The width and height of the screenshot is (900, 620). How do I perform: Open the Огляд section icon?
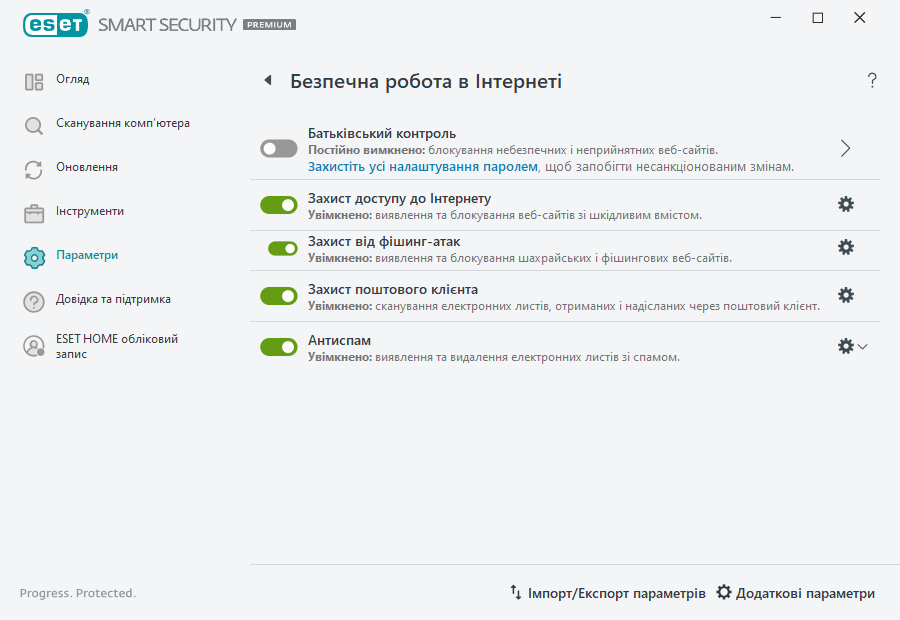(x=33, y=79)
